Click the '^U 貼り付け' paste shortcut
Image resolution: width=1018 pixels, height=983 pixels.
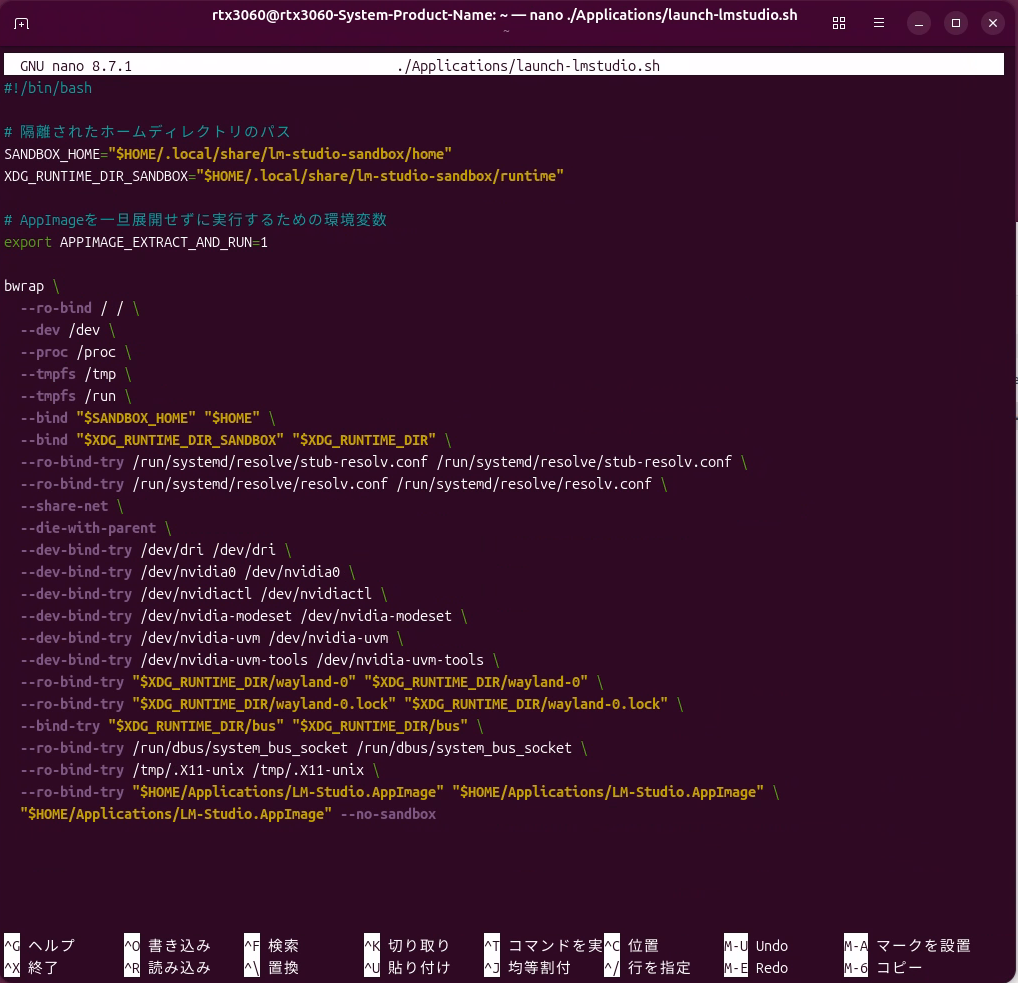(407, 968)
